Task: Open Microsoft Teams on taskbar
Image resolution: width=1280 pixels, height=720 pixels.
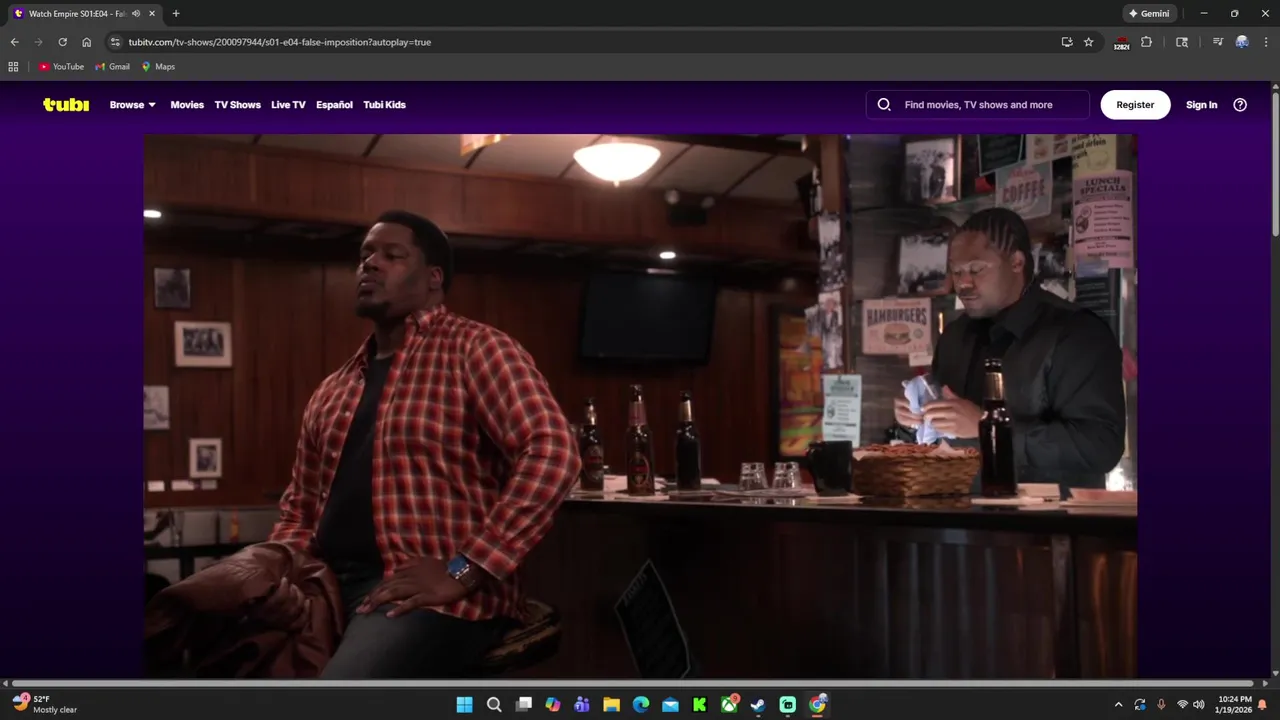Action: (x=582, y=705)
